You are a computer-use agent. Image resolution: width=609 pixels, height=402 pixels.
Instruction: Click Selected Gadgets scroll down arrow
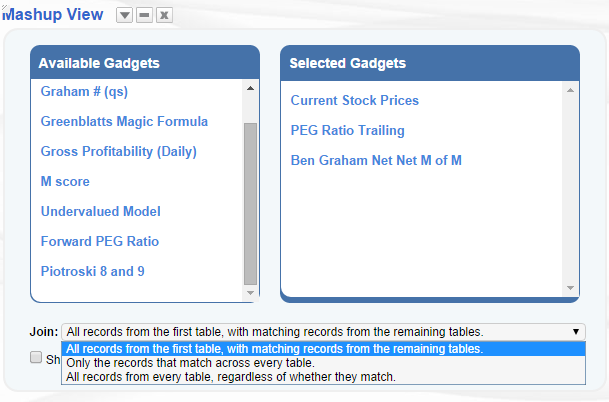(x=570, y=288)
